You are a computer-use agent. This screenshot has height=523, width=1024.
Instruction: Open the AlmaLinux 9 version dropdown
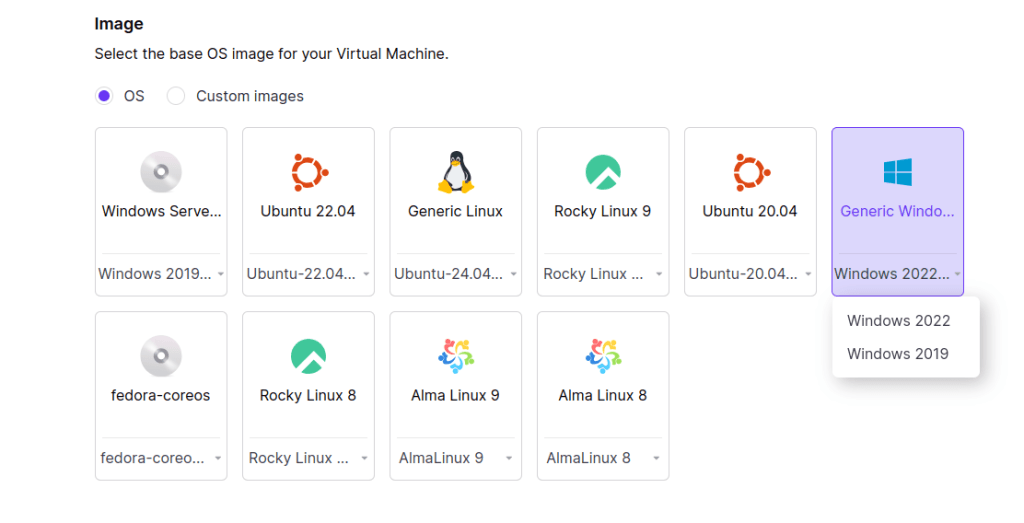pos(456,458)
